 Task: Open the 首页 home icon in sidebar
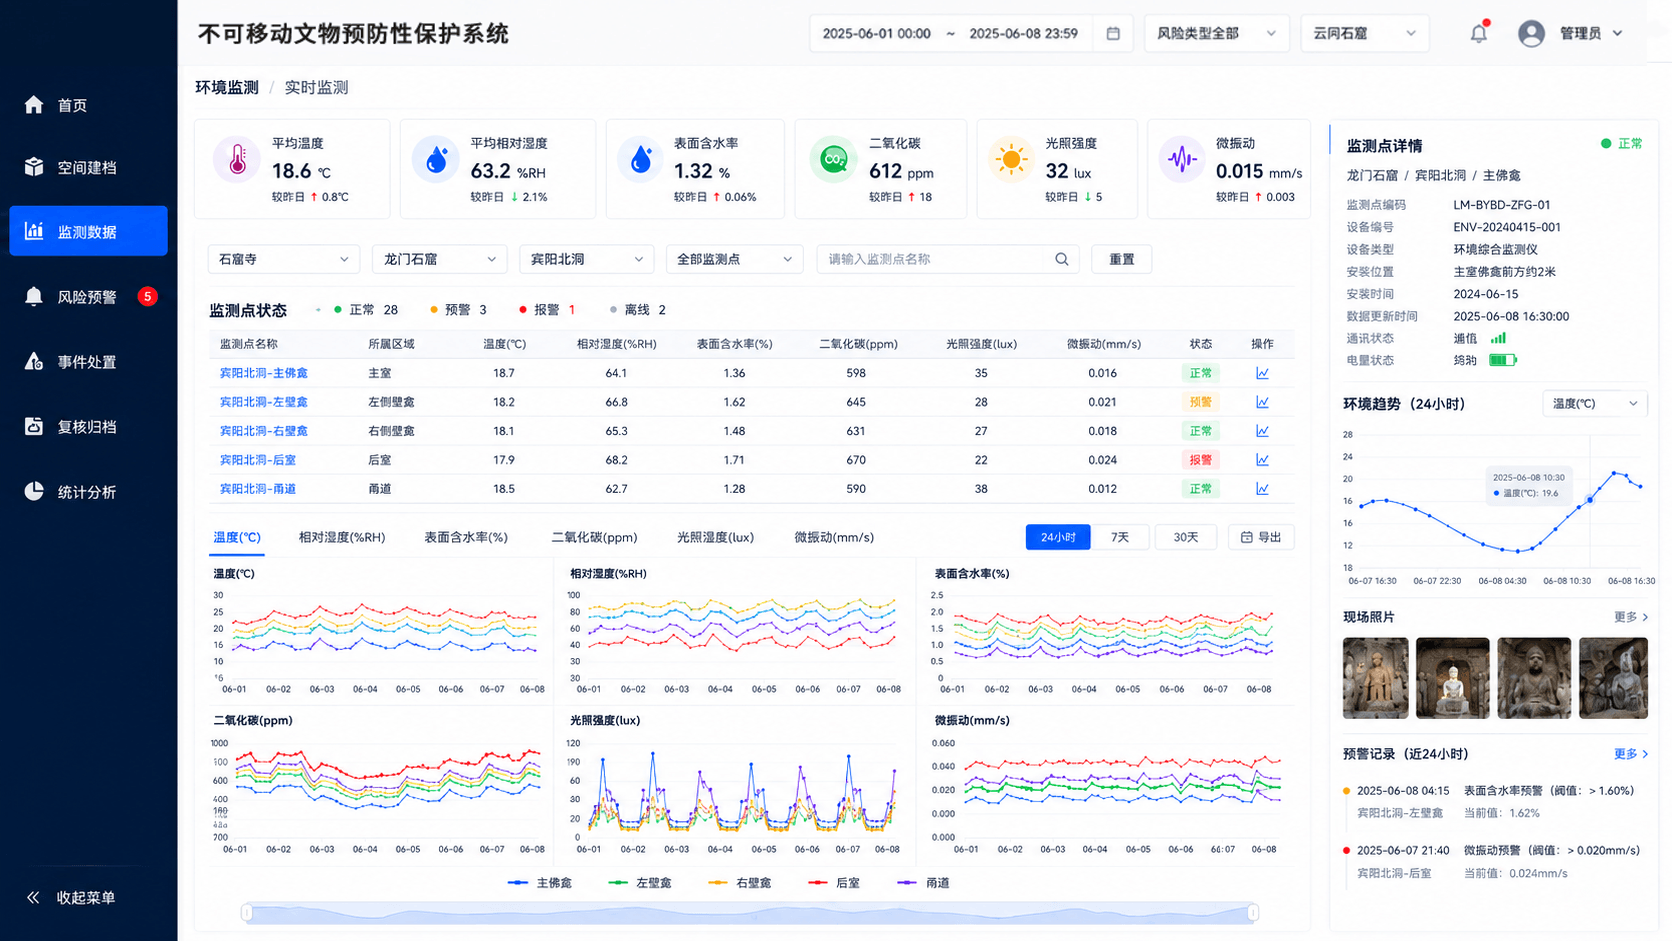[34, 105]
